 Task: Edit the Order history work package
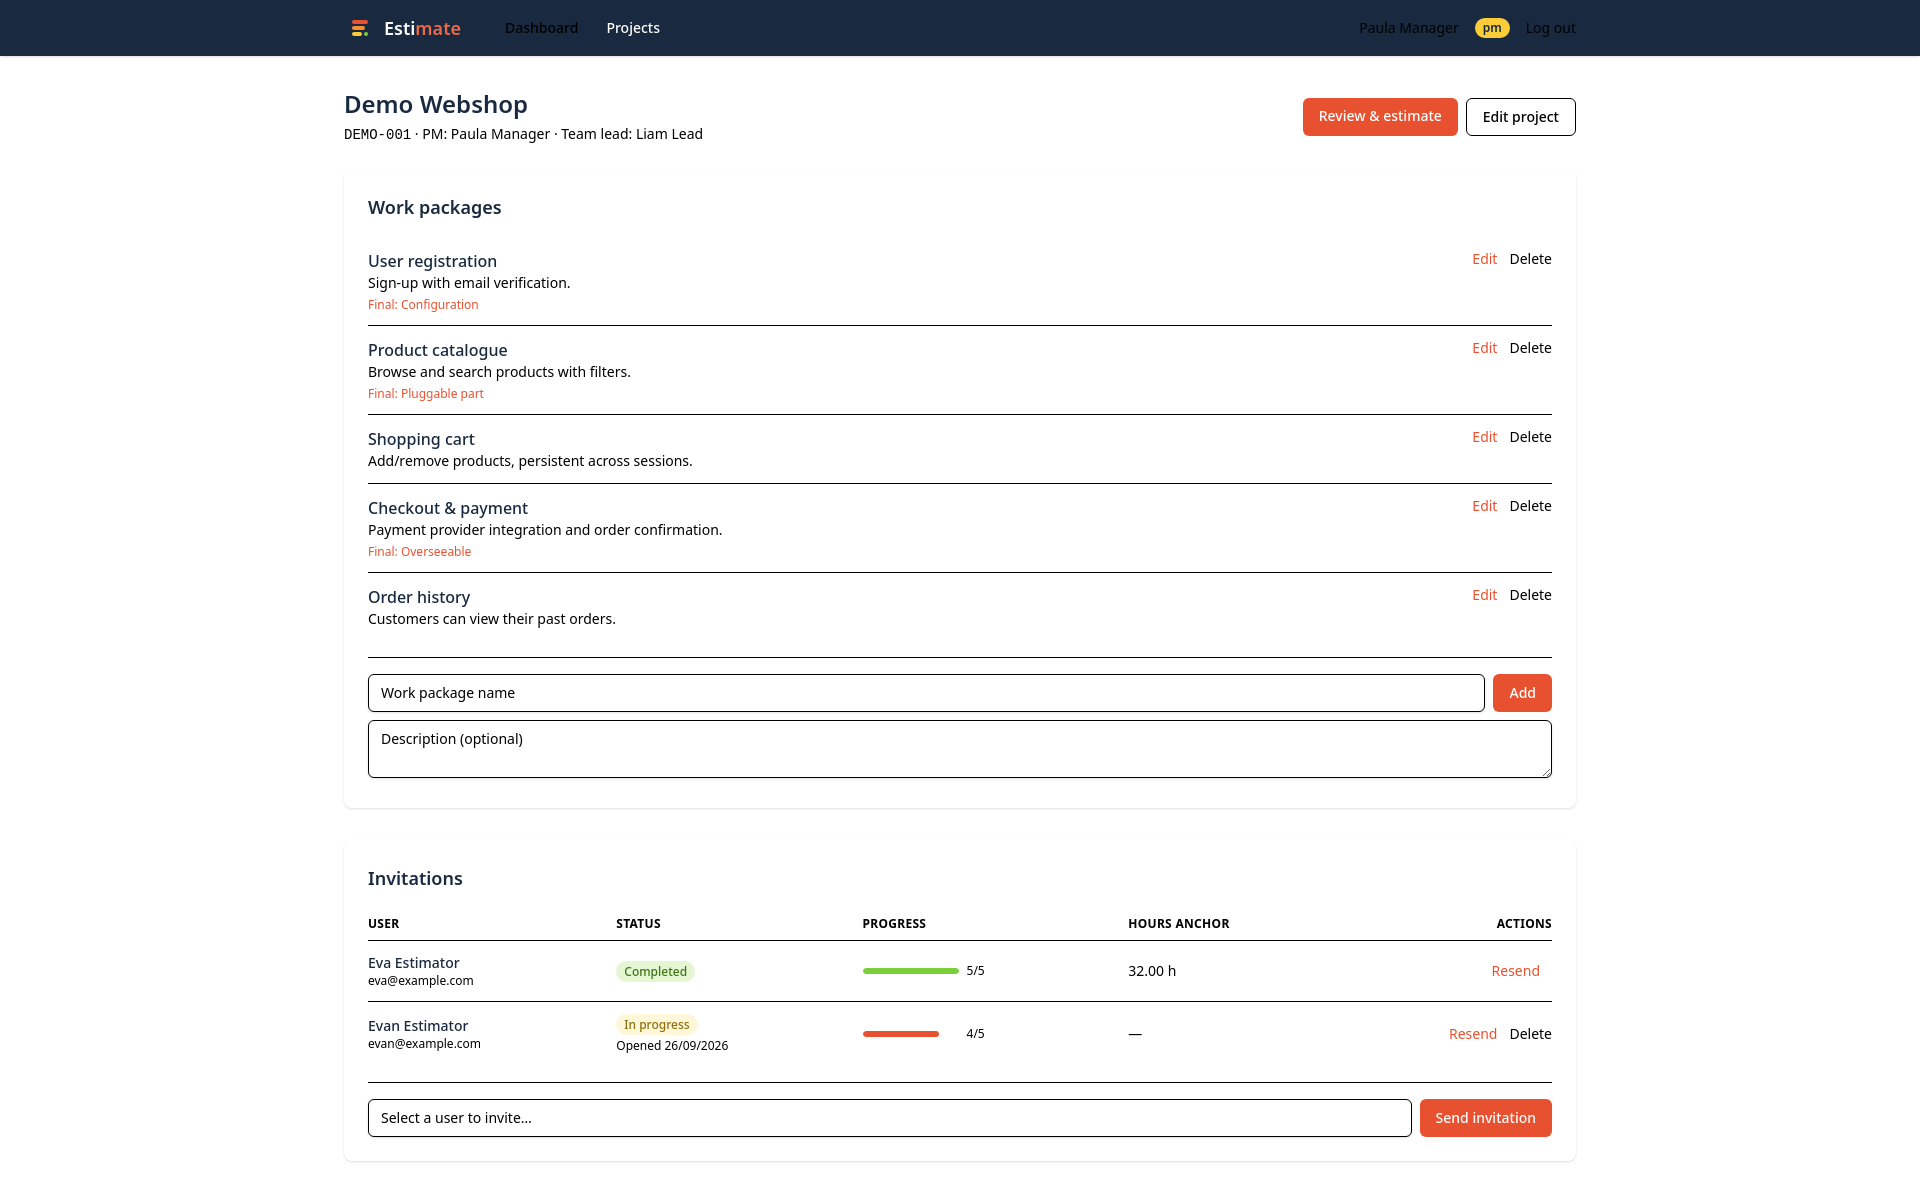click(x=1484, y=595)
